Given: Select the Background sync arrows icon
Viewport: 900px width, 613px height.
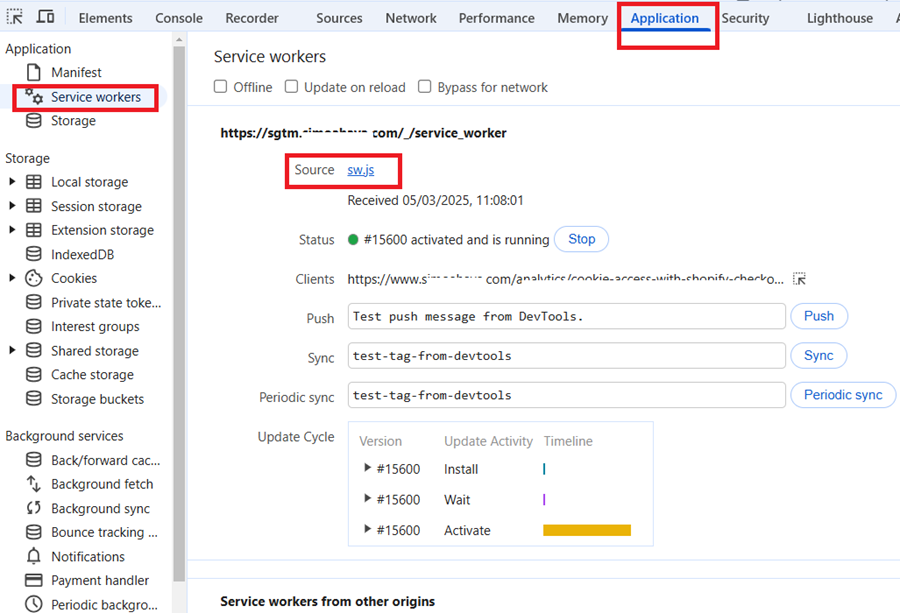Looking at the screenshot, I should [x=32, y=508].
